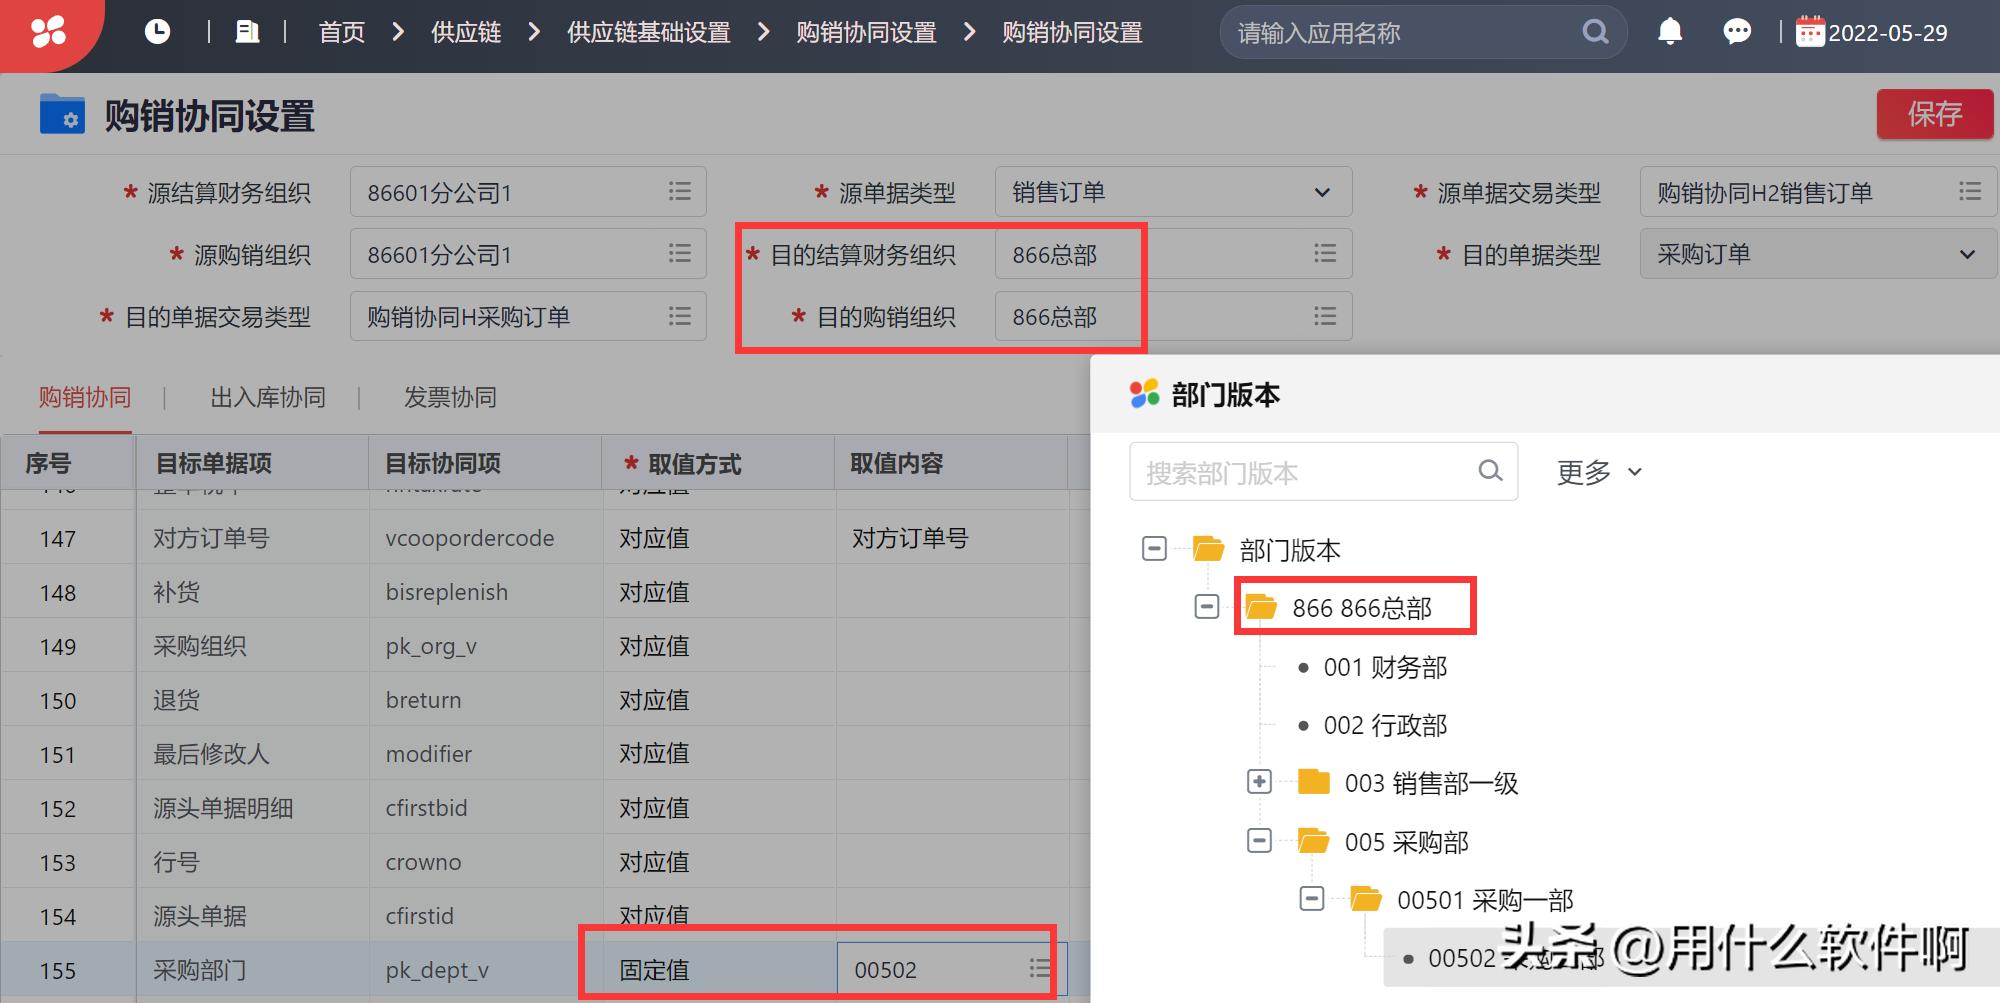Open the history clock icon in top bar
Image resolution: width=2000 pixels, height=1003 pixels.
point(157,31)
